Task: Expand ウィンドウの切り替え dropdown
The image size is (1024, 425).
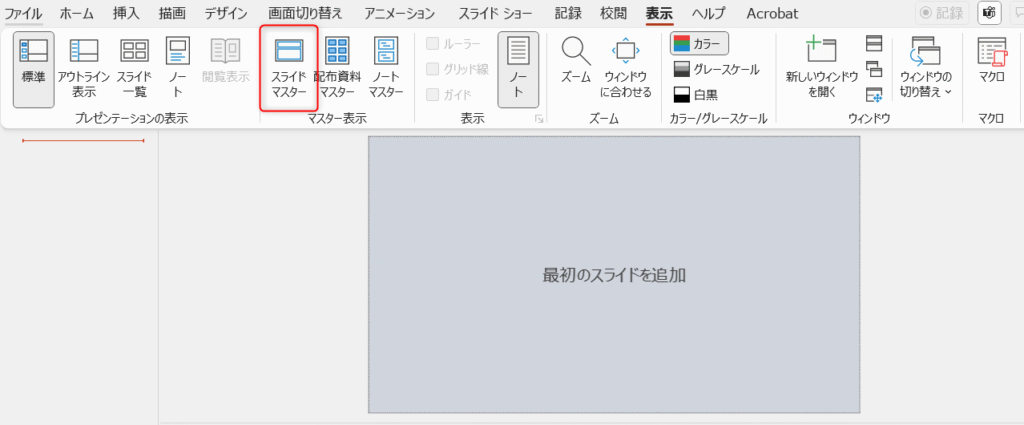Action: pyautogui.click(x=926, y=69)
